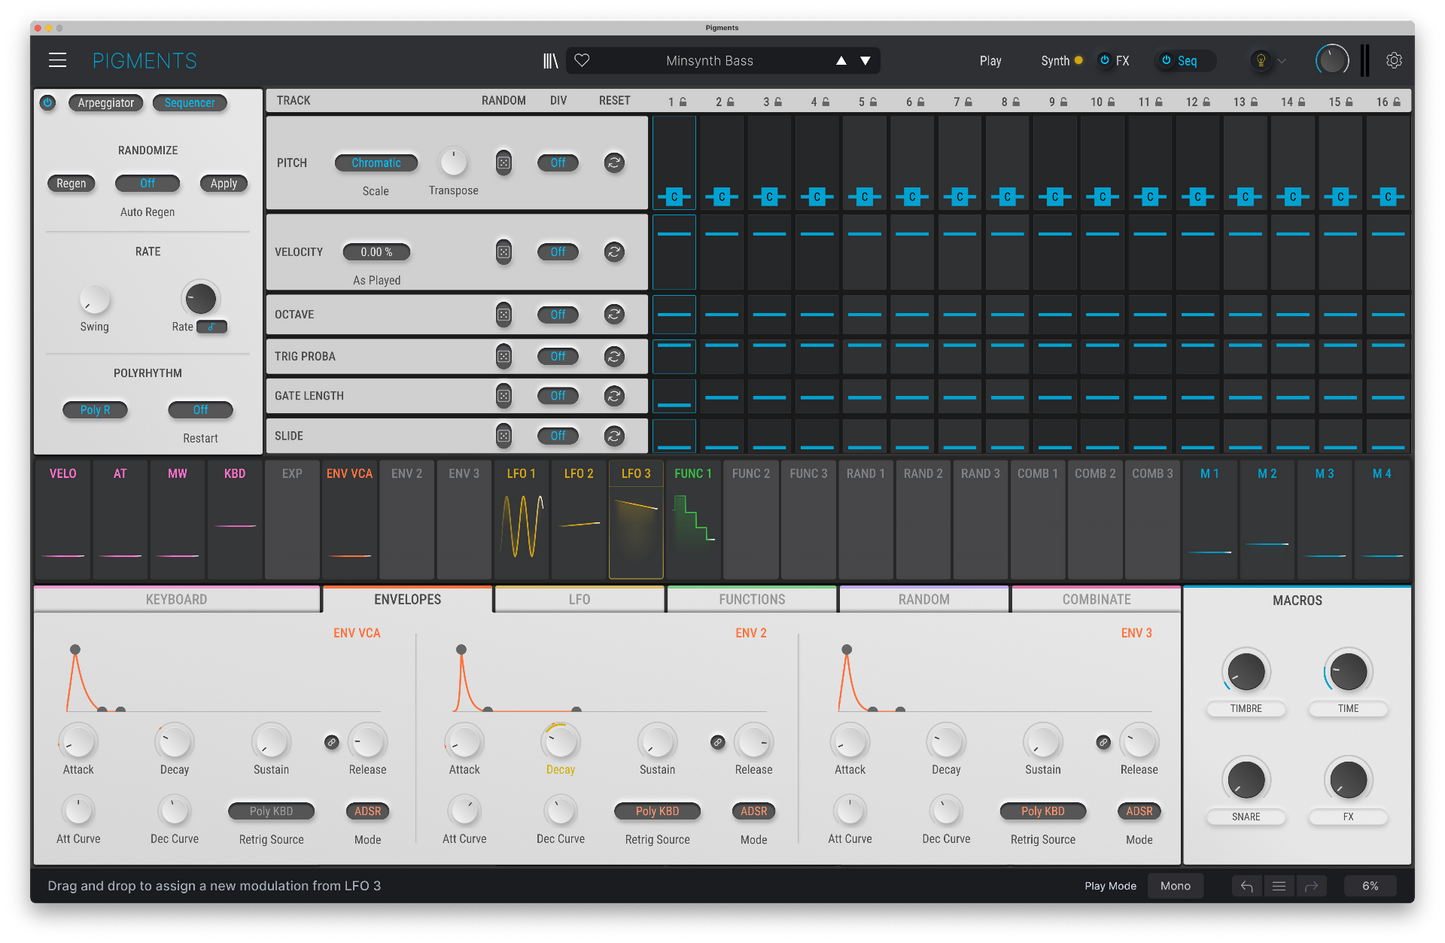Toggle the Off switch on the SLIDE track
Screen dimensions: 1445x943
pos(558,435)
